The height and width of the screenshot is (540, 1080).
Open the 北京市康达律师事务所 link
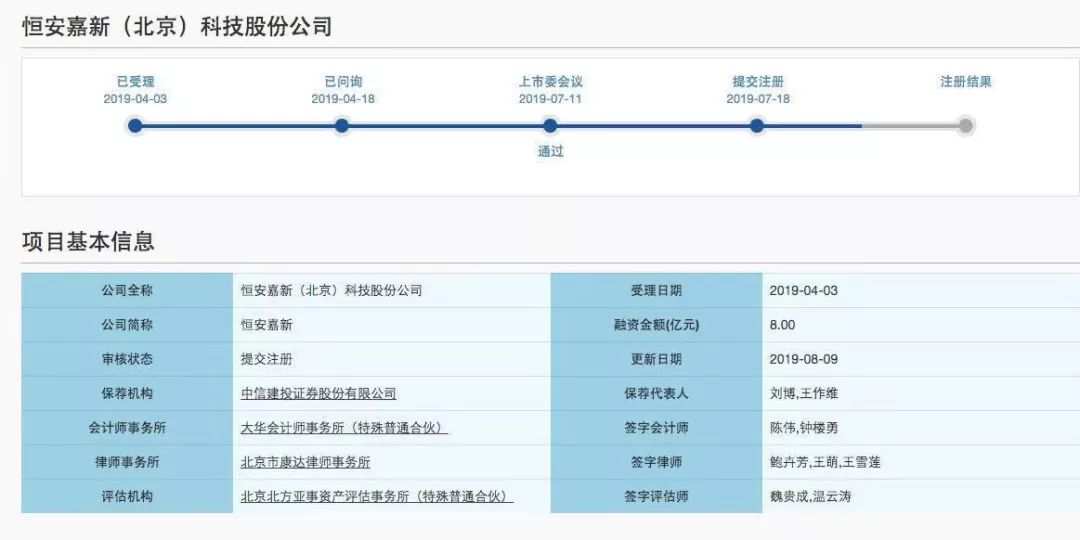point(305,462)
